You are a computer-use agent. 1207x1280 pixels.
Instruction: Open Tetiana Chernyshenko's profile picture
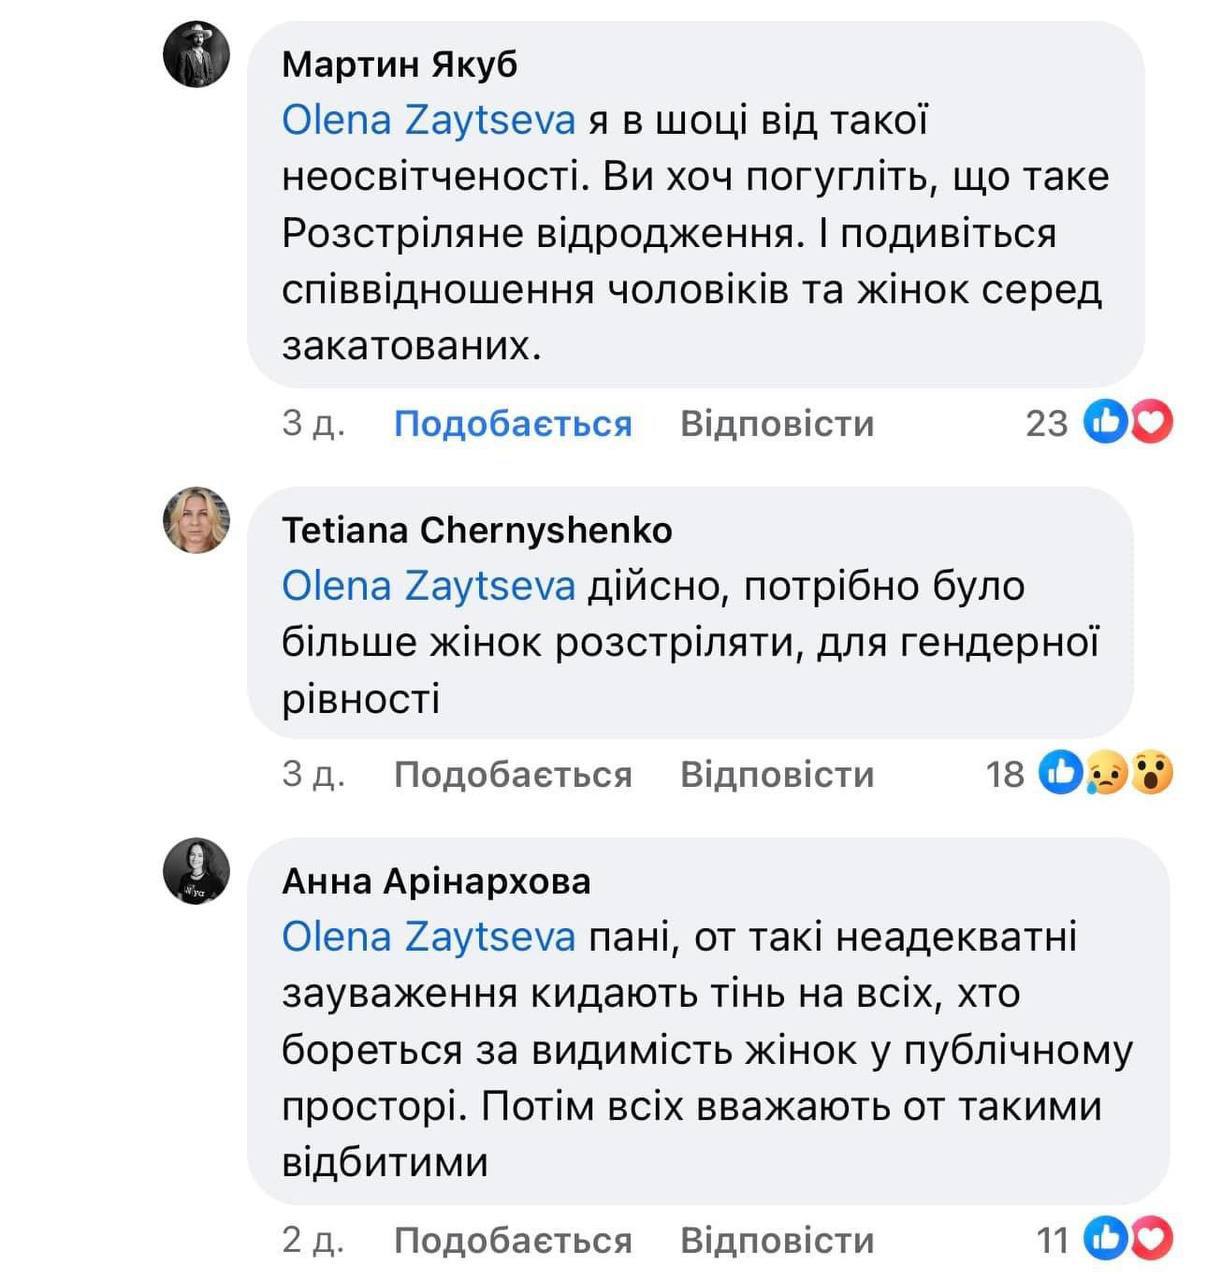pyautogui.click(x=196, y=520)
